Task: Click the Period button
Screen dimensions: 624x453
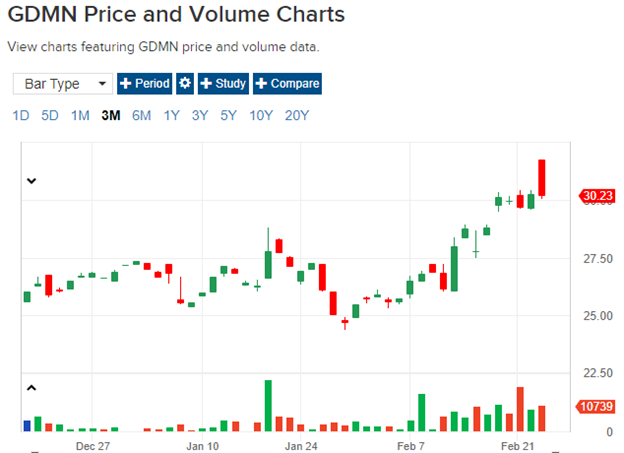Action: pyautogui.click(x=144, y=83)
